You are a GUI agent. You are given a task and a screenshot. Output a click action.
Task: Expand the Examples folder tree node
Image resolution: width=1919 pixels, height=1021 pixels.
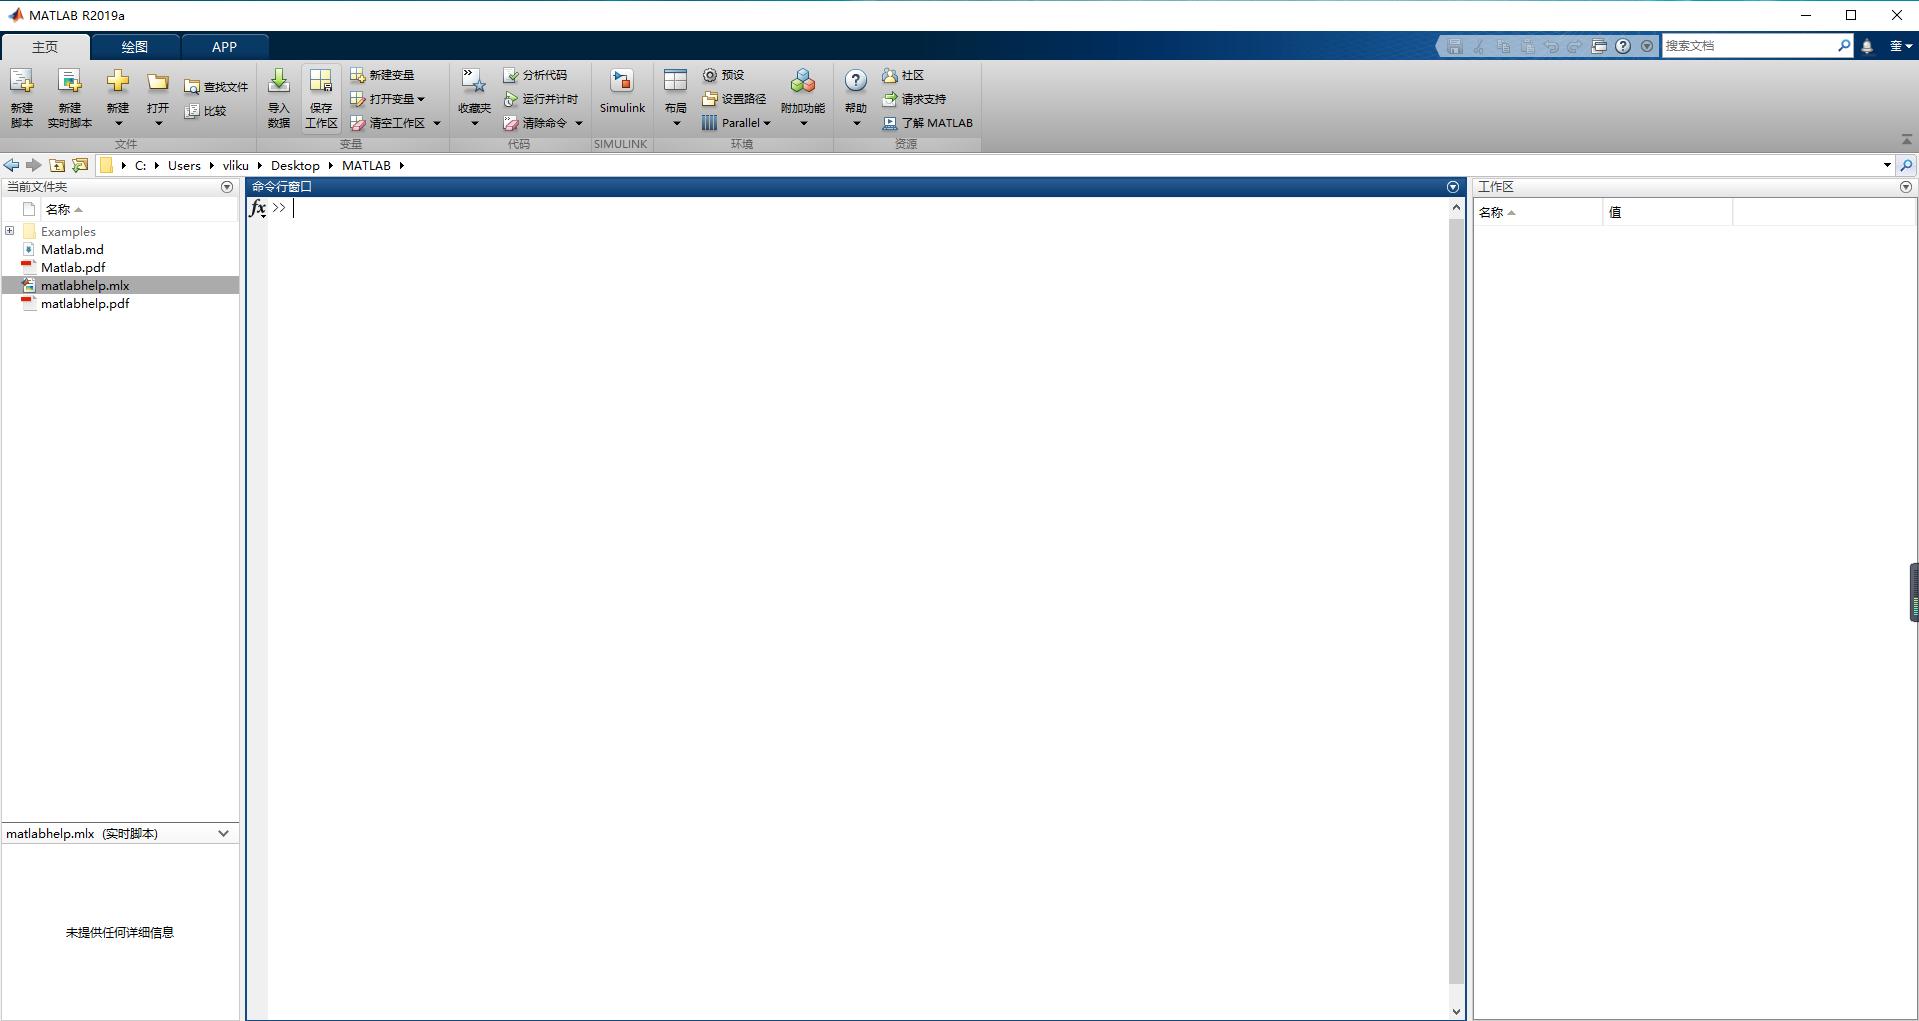[x=10, y=231]
